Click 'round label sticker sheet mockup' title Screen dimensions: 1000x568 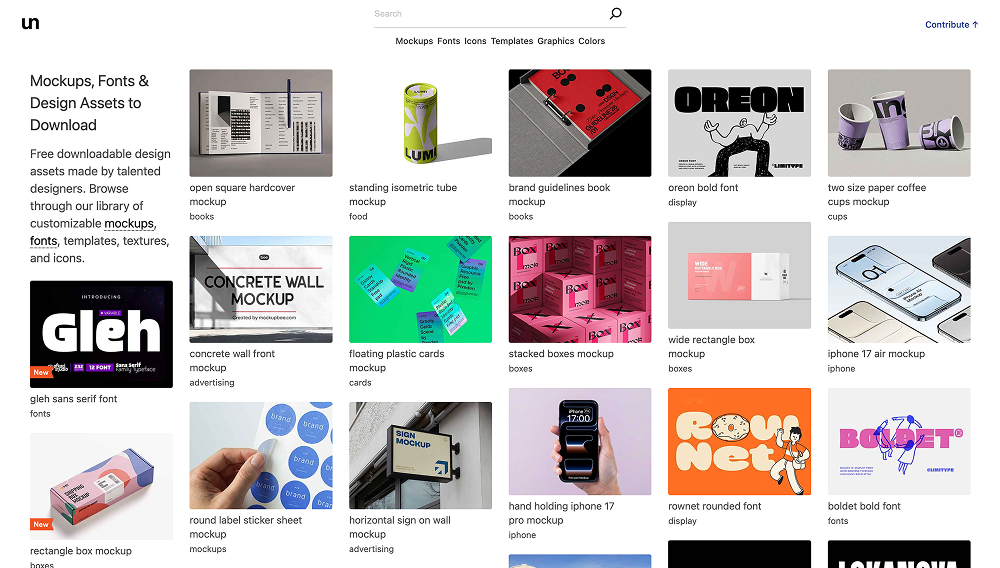(246, 527)
